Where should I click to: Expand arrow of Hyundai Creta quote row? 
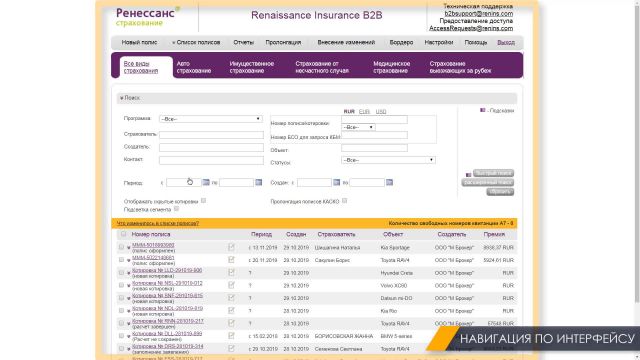coord(129,273)
